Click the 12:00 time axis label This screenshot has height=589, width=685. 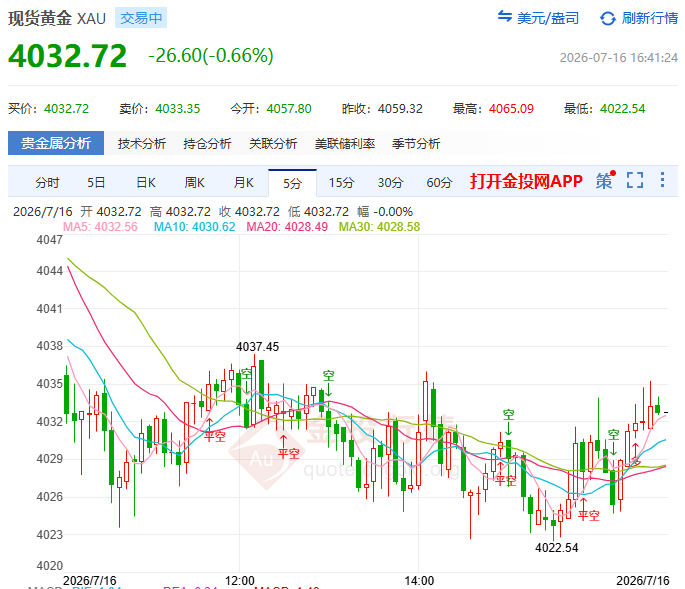click(x=239, y=581)
